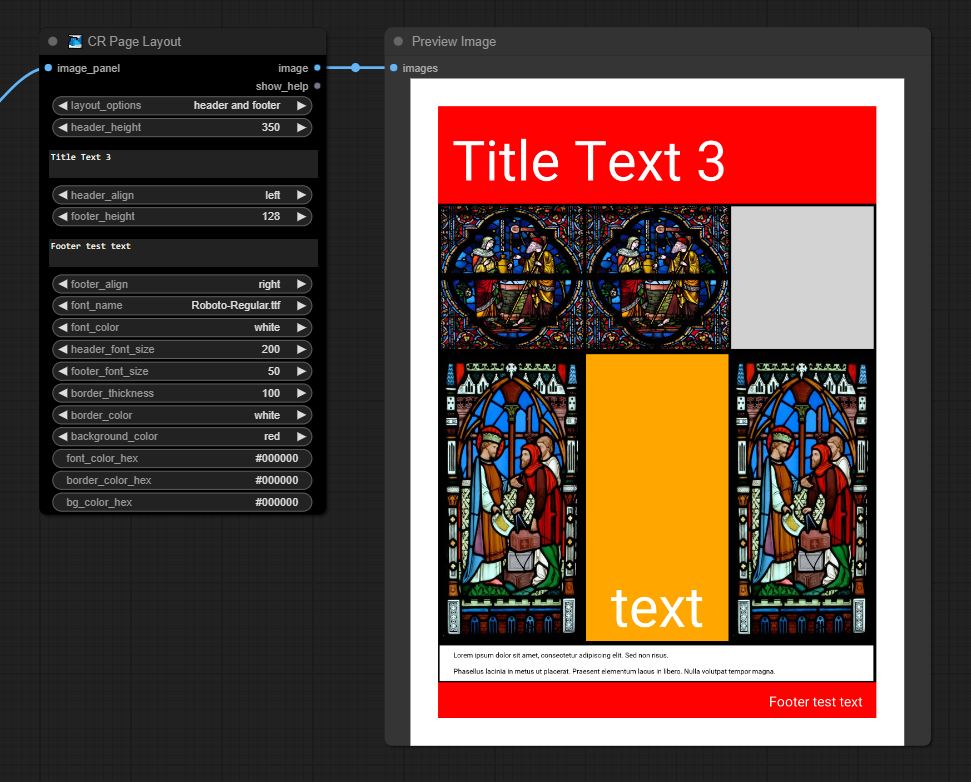
Task: Click the Preview Image node collapse dot
Action: click(399, 42)
